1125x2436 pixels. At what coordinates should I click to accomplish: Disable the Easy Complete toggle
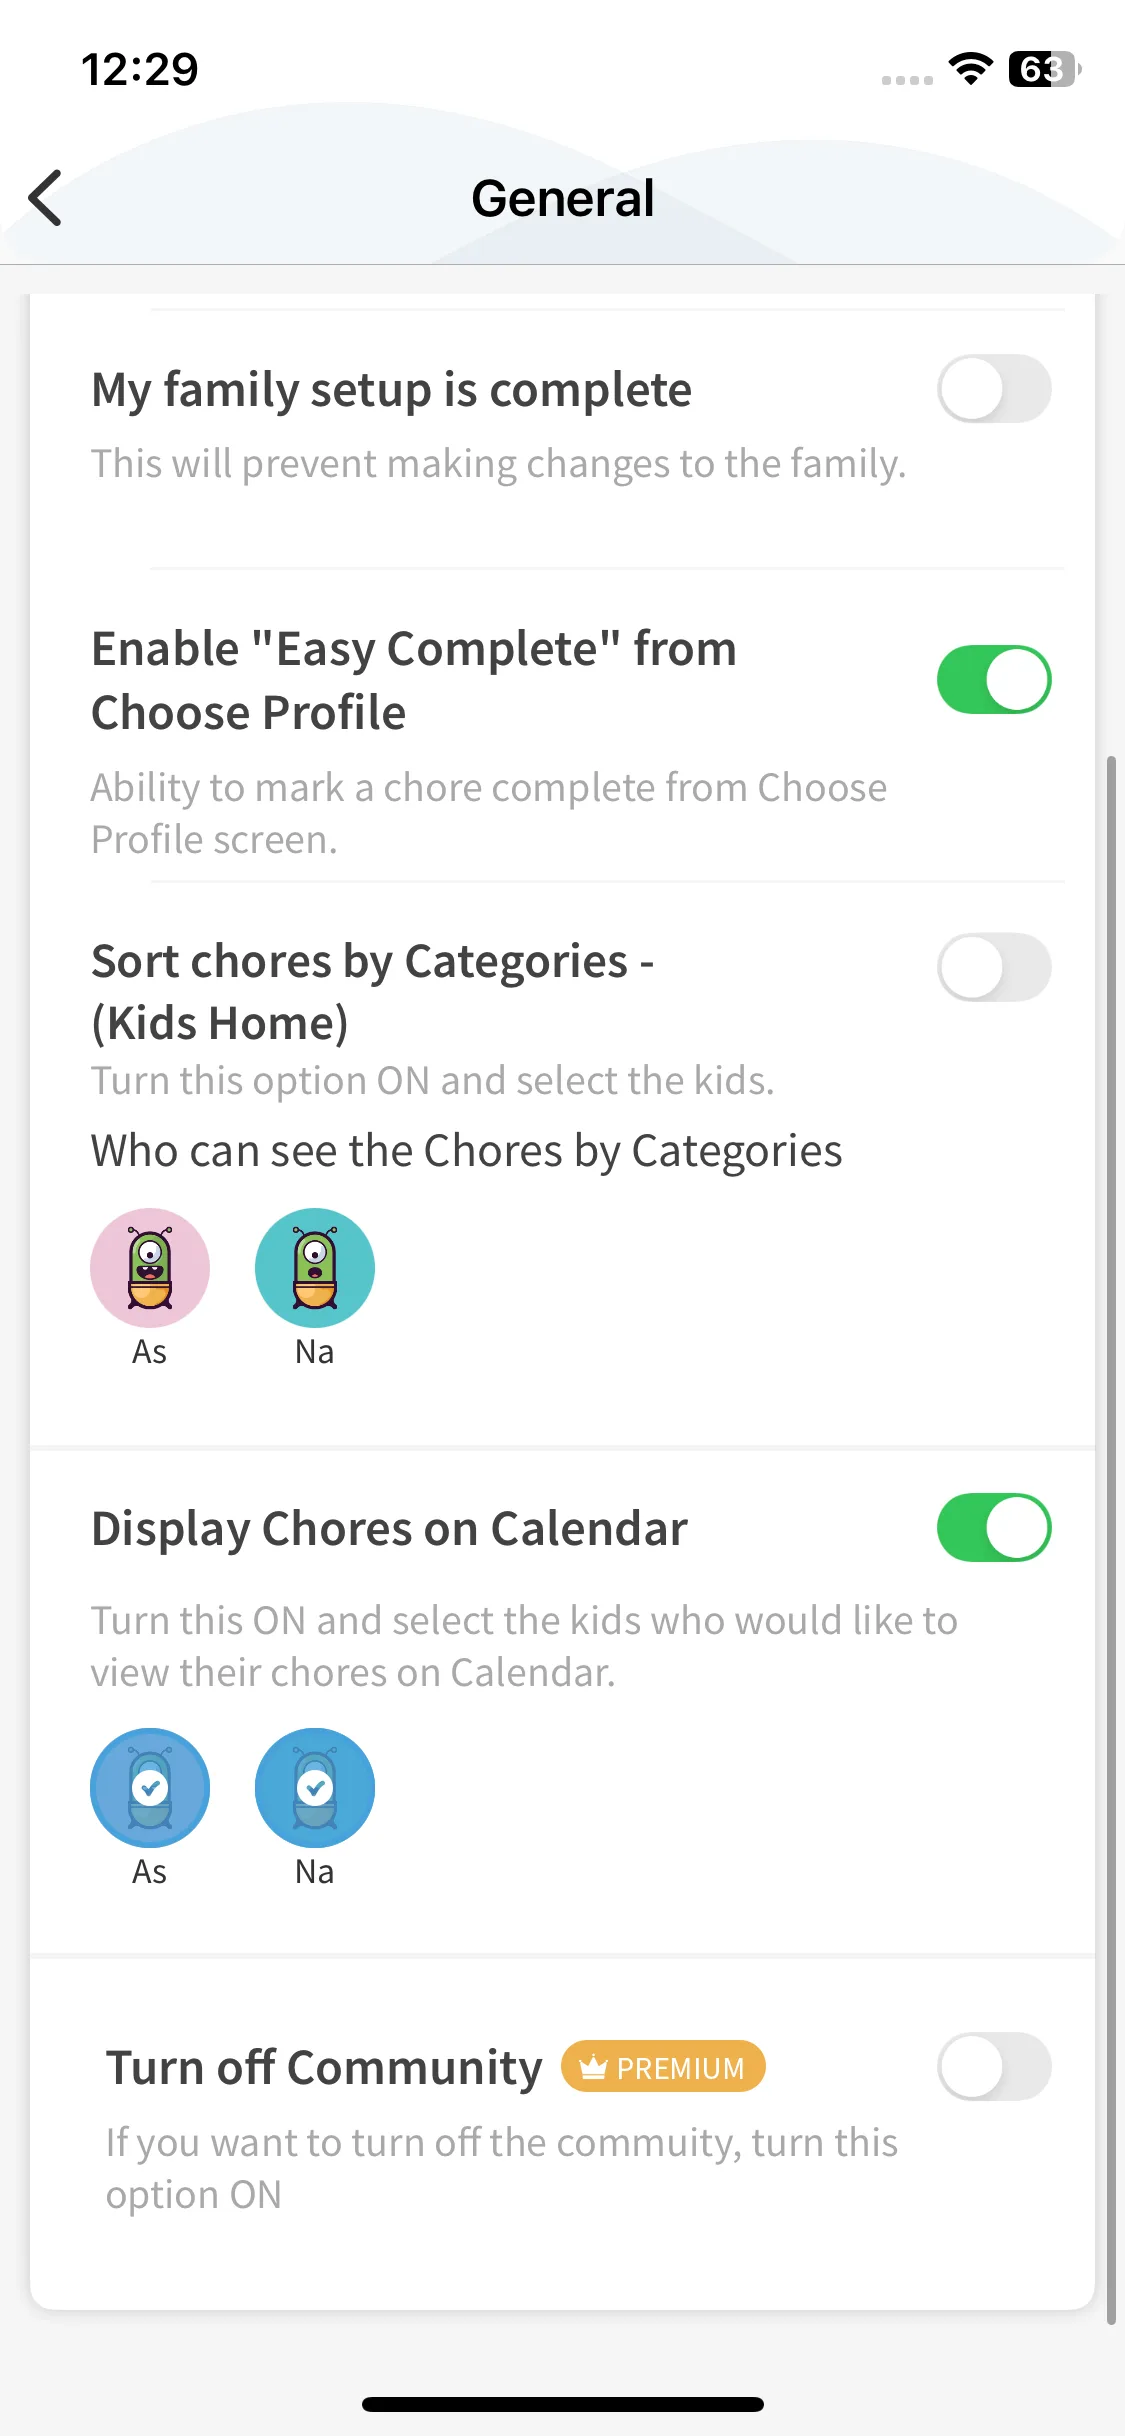click(x=994, y=680)
